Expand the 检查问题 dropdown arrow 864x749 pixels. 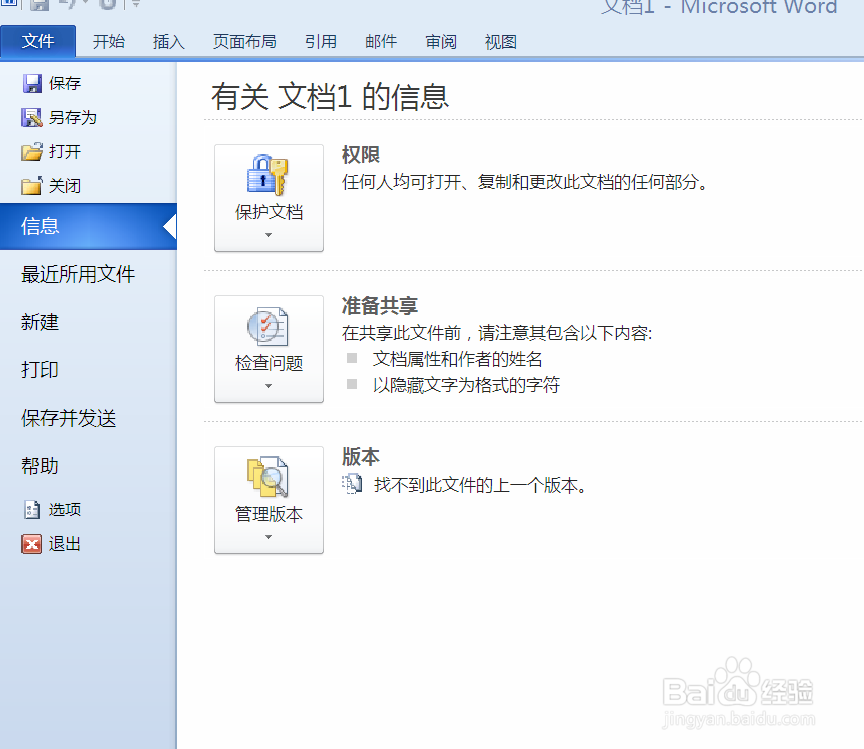268,386
